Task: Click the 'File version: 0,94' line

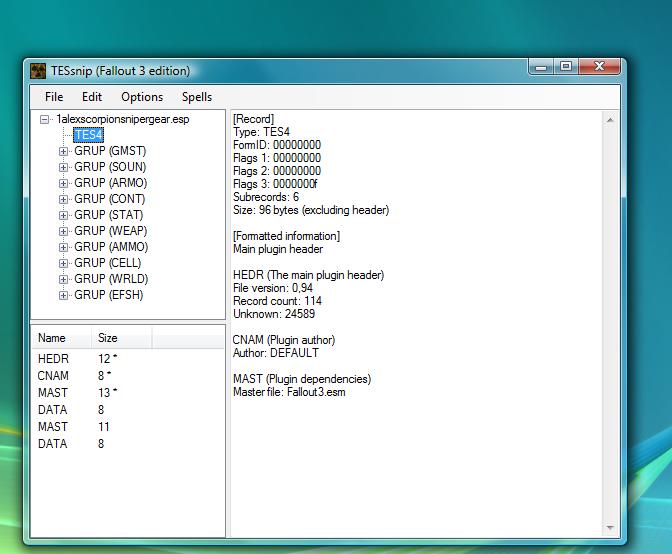Action: click(x=273, y=288)
